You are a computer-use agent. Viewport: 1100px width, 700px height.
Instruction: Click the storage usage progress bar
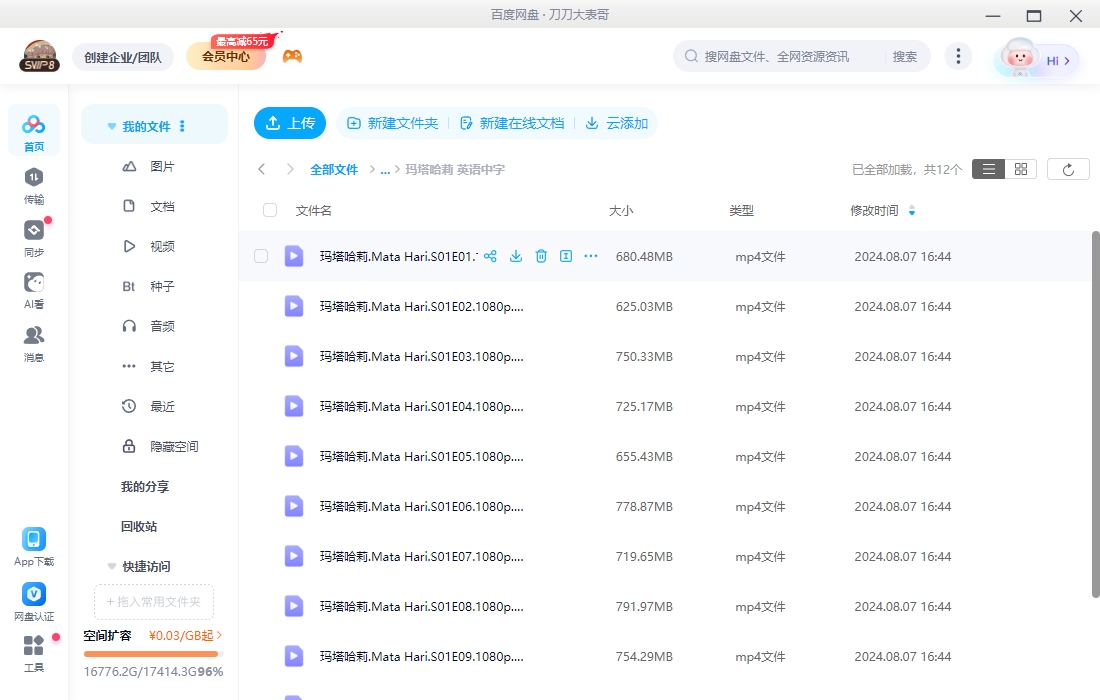click(x=151, y=653)
